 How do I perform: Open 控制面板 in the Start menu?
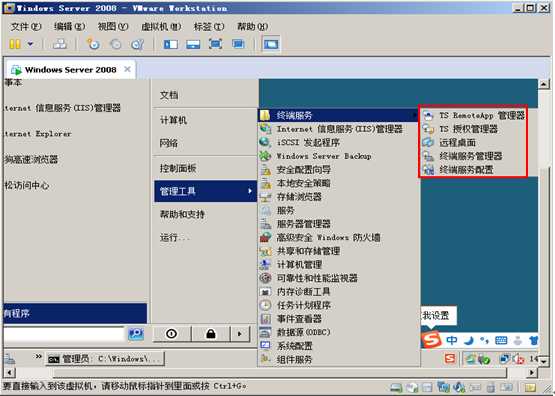pyautogui.click(x=178, y=168)
